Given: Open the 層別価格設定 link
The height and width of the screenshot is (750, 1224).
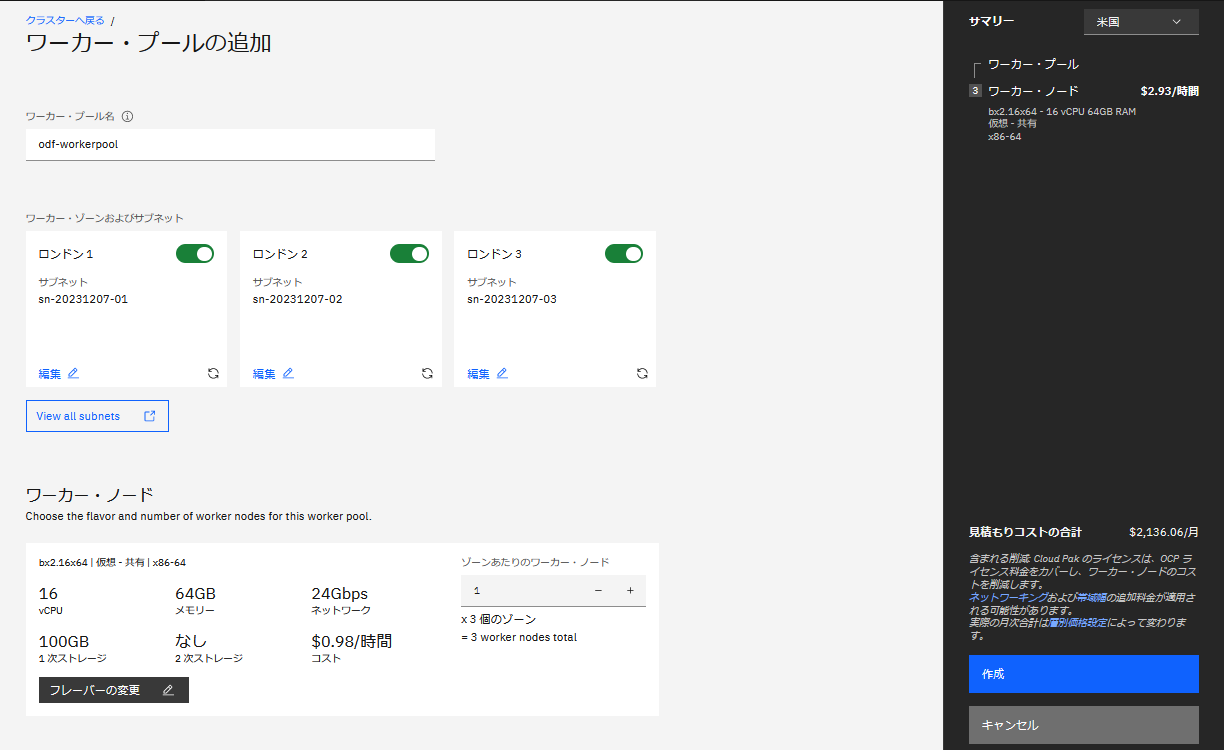Looking at the screenshot, I should click(1079, 622).
